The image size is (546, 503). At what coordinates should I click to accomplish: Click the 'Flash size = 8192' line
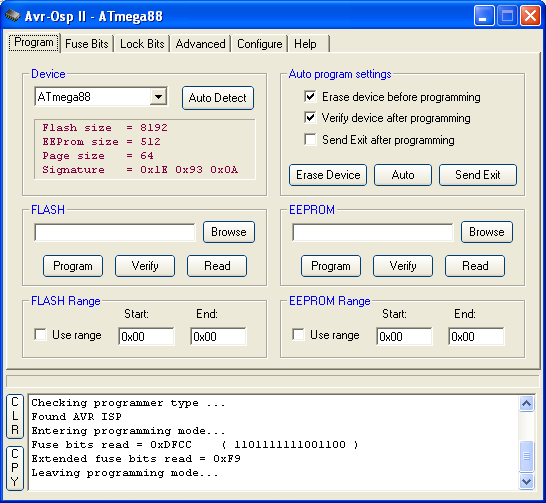pos(105,128)
